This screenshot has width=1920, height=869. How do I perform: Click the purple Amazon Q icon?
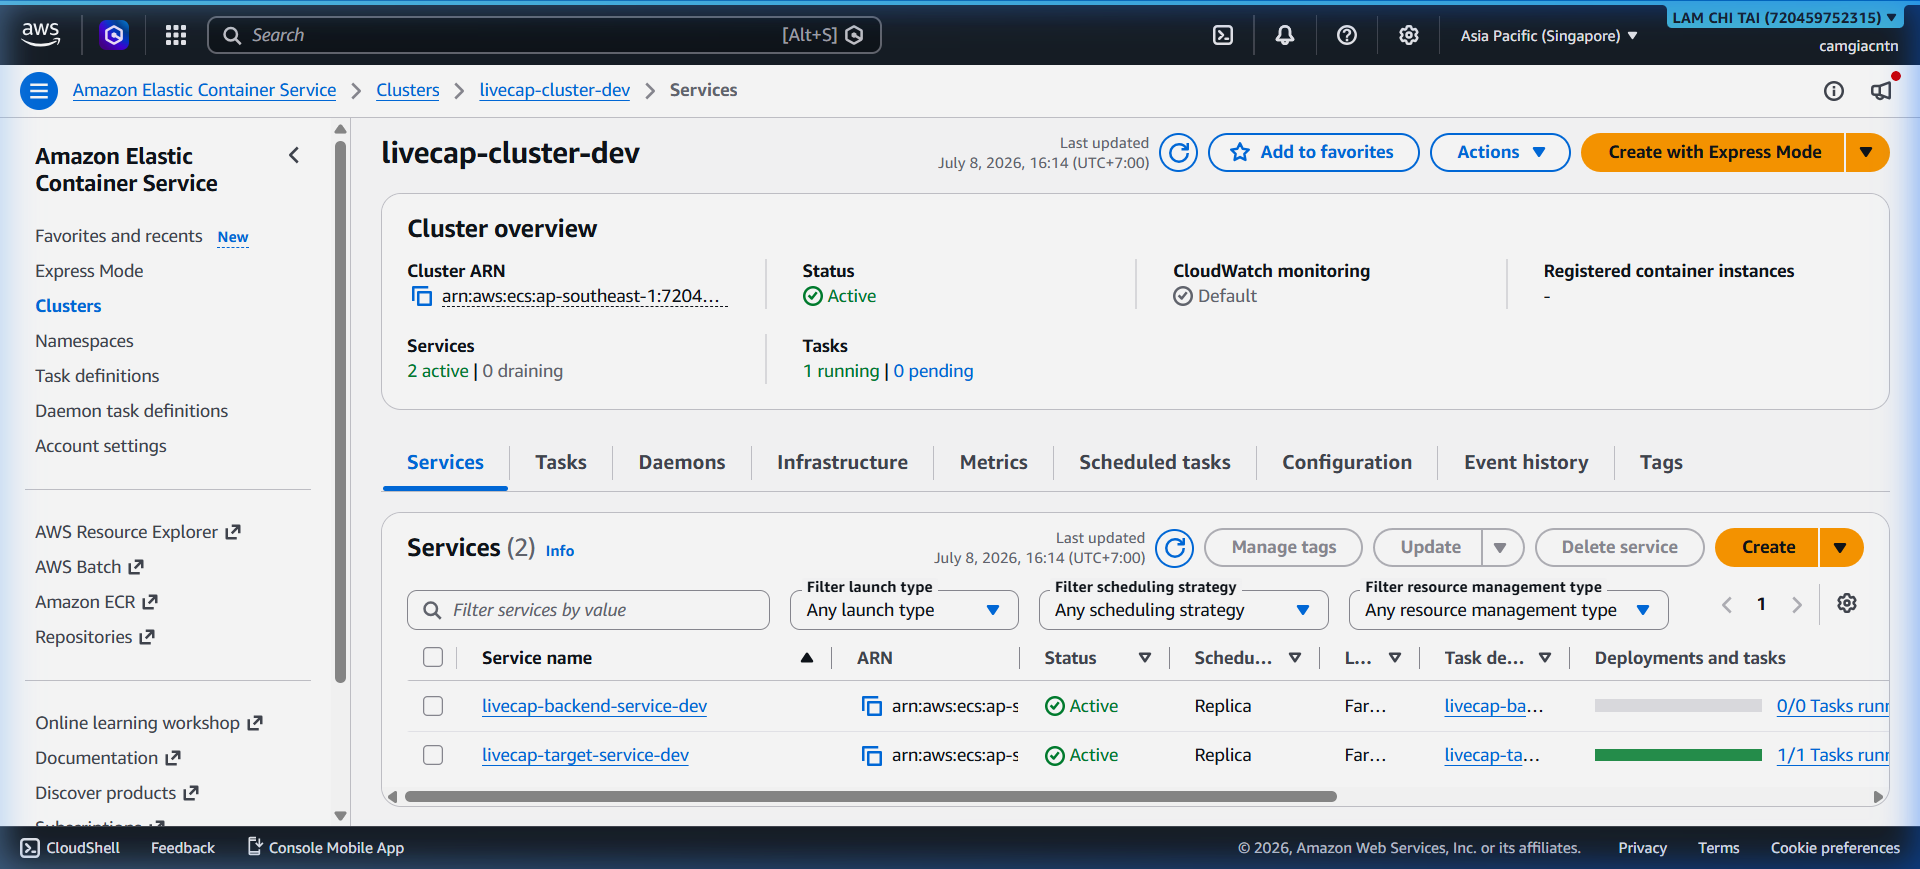click(114, 35)
